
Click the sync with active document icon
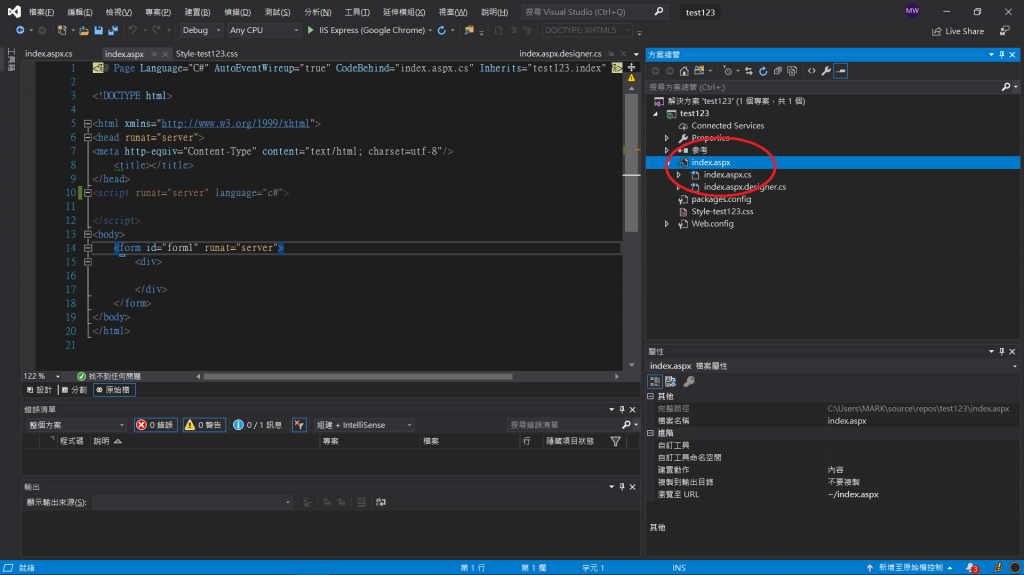(748, 71)
